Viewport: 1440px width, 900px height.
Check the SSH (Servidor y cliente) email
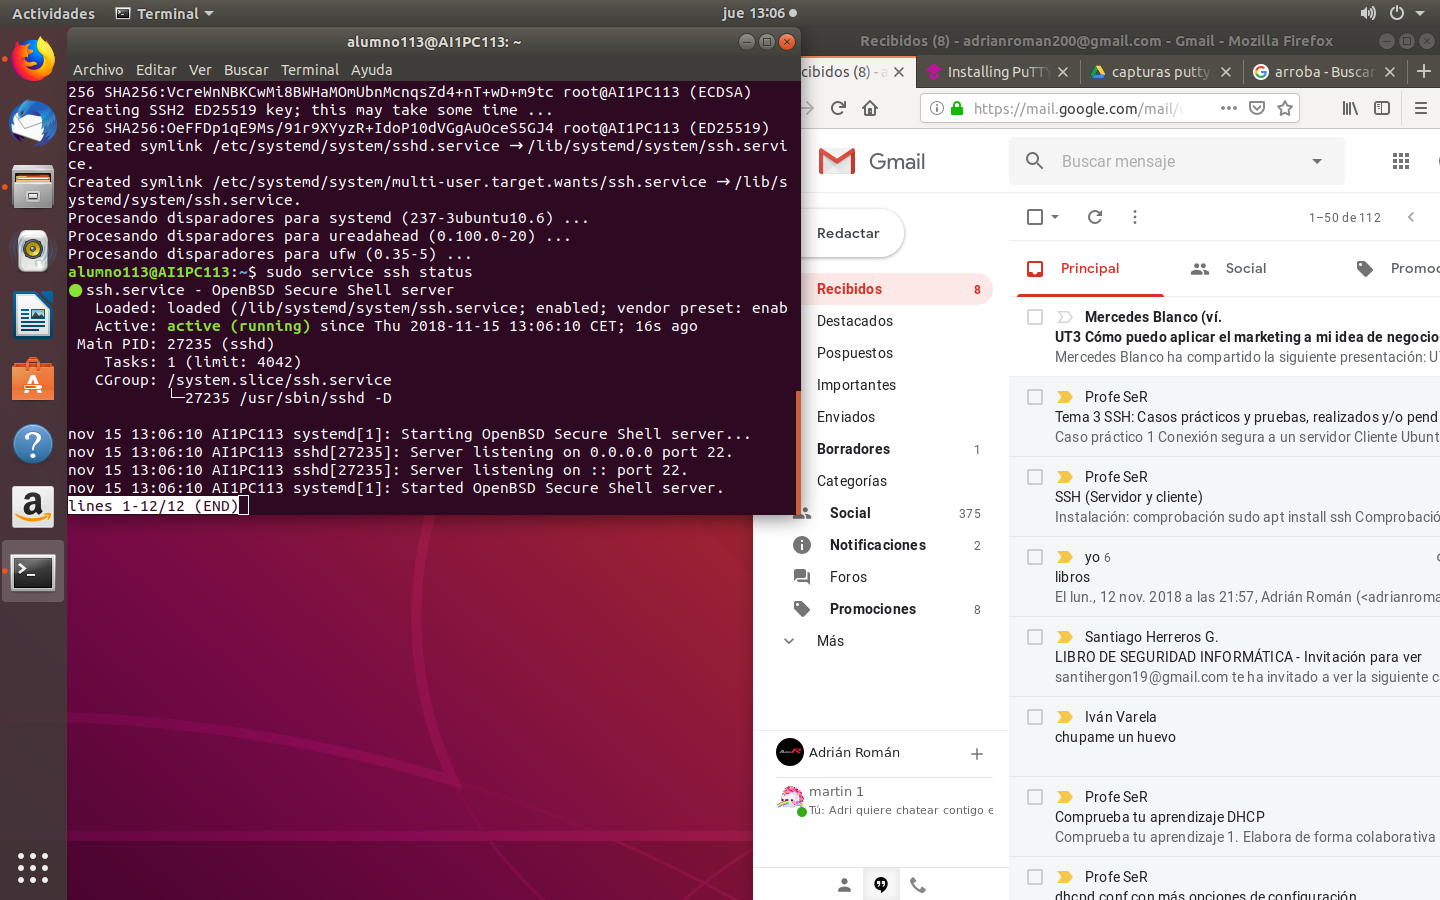pyautogui.click(x=1035, y=477)
